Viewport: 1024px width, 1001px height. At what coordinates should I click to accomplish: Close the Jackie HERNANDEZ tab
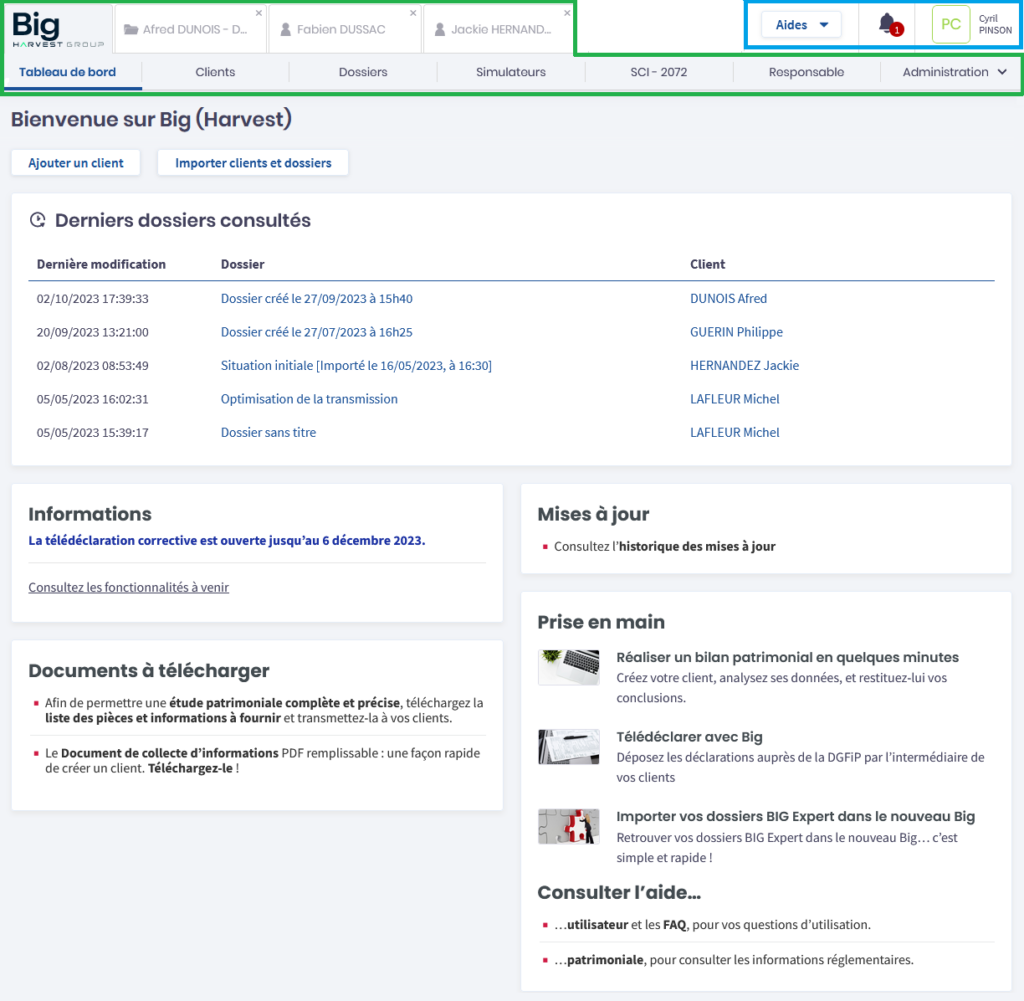coord(567,13)
